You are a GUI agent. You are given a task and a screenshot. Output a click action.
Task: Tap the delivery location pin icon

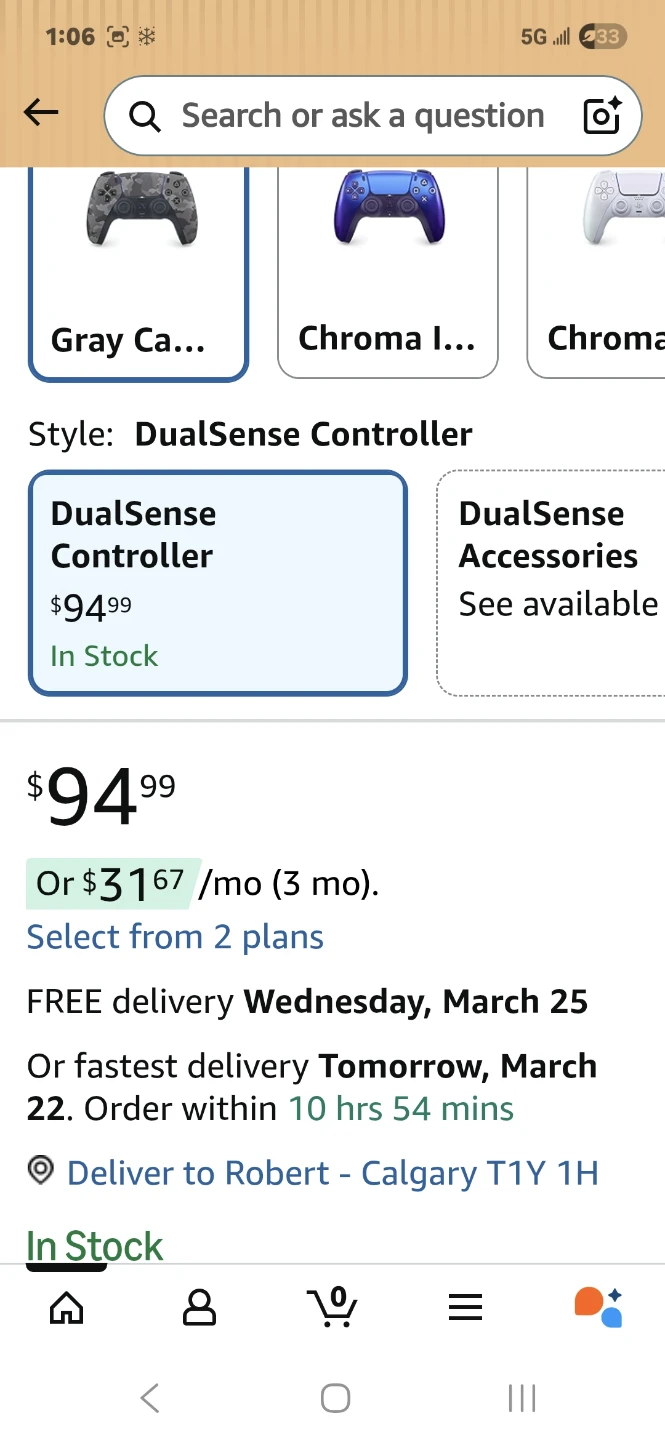(40, 1172)
